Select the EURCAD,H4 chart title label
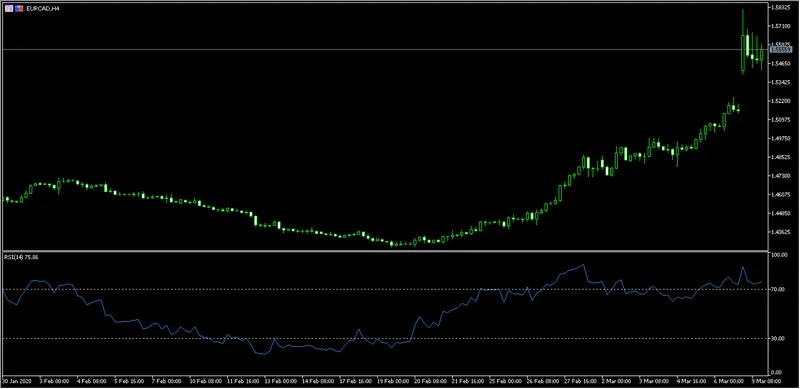Viewport: 800px width, 389px height. 36,9
